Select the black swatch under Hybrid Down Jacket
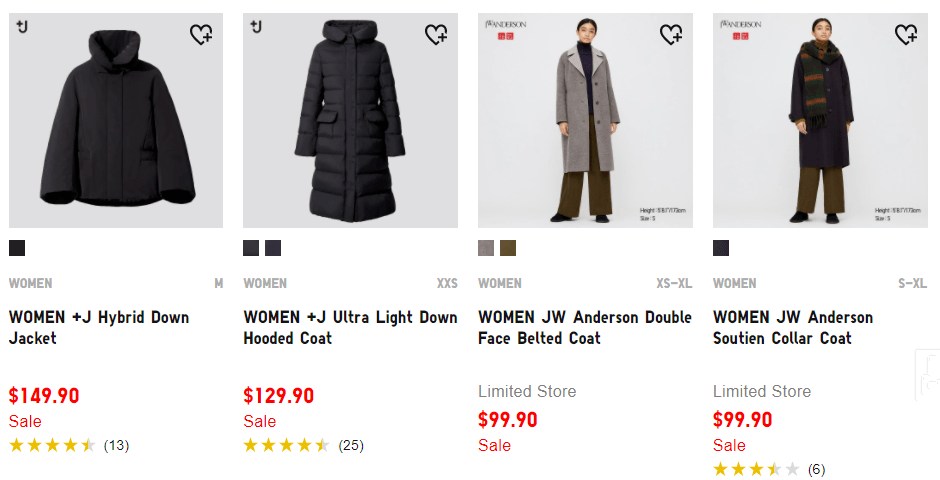 tap(17, 248)
